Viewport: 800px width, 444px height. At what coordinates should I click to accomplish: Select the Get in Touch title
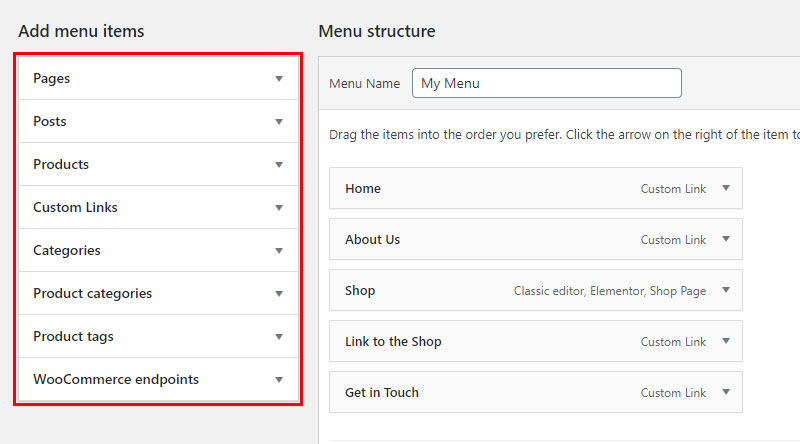point(382,392)
